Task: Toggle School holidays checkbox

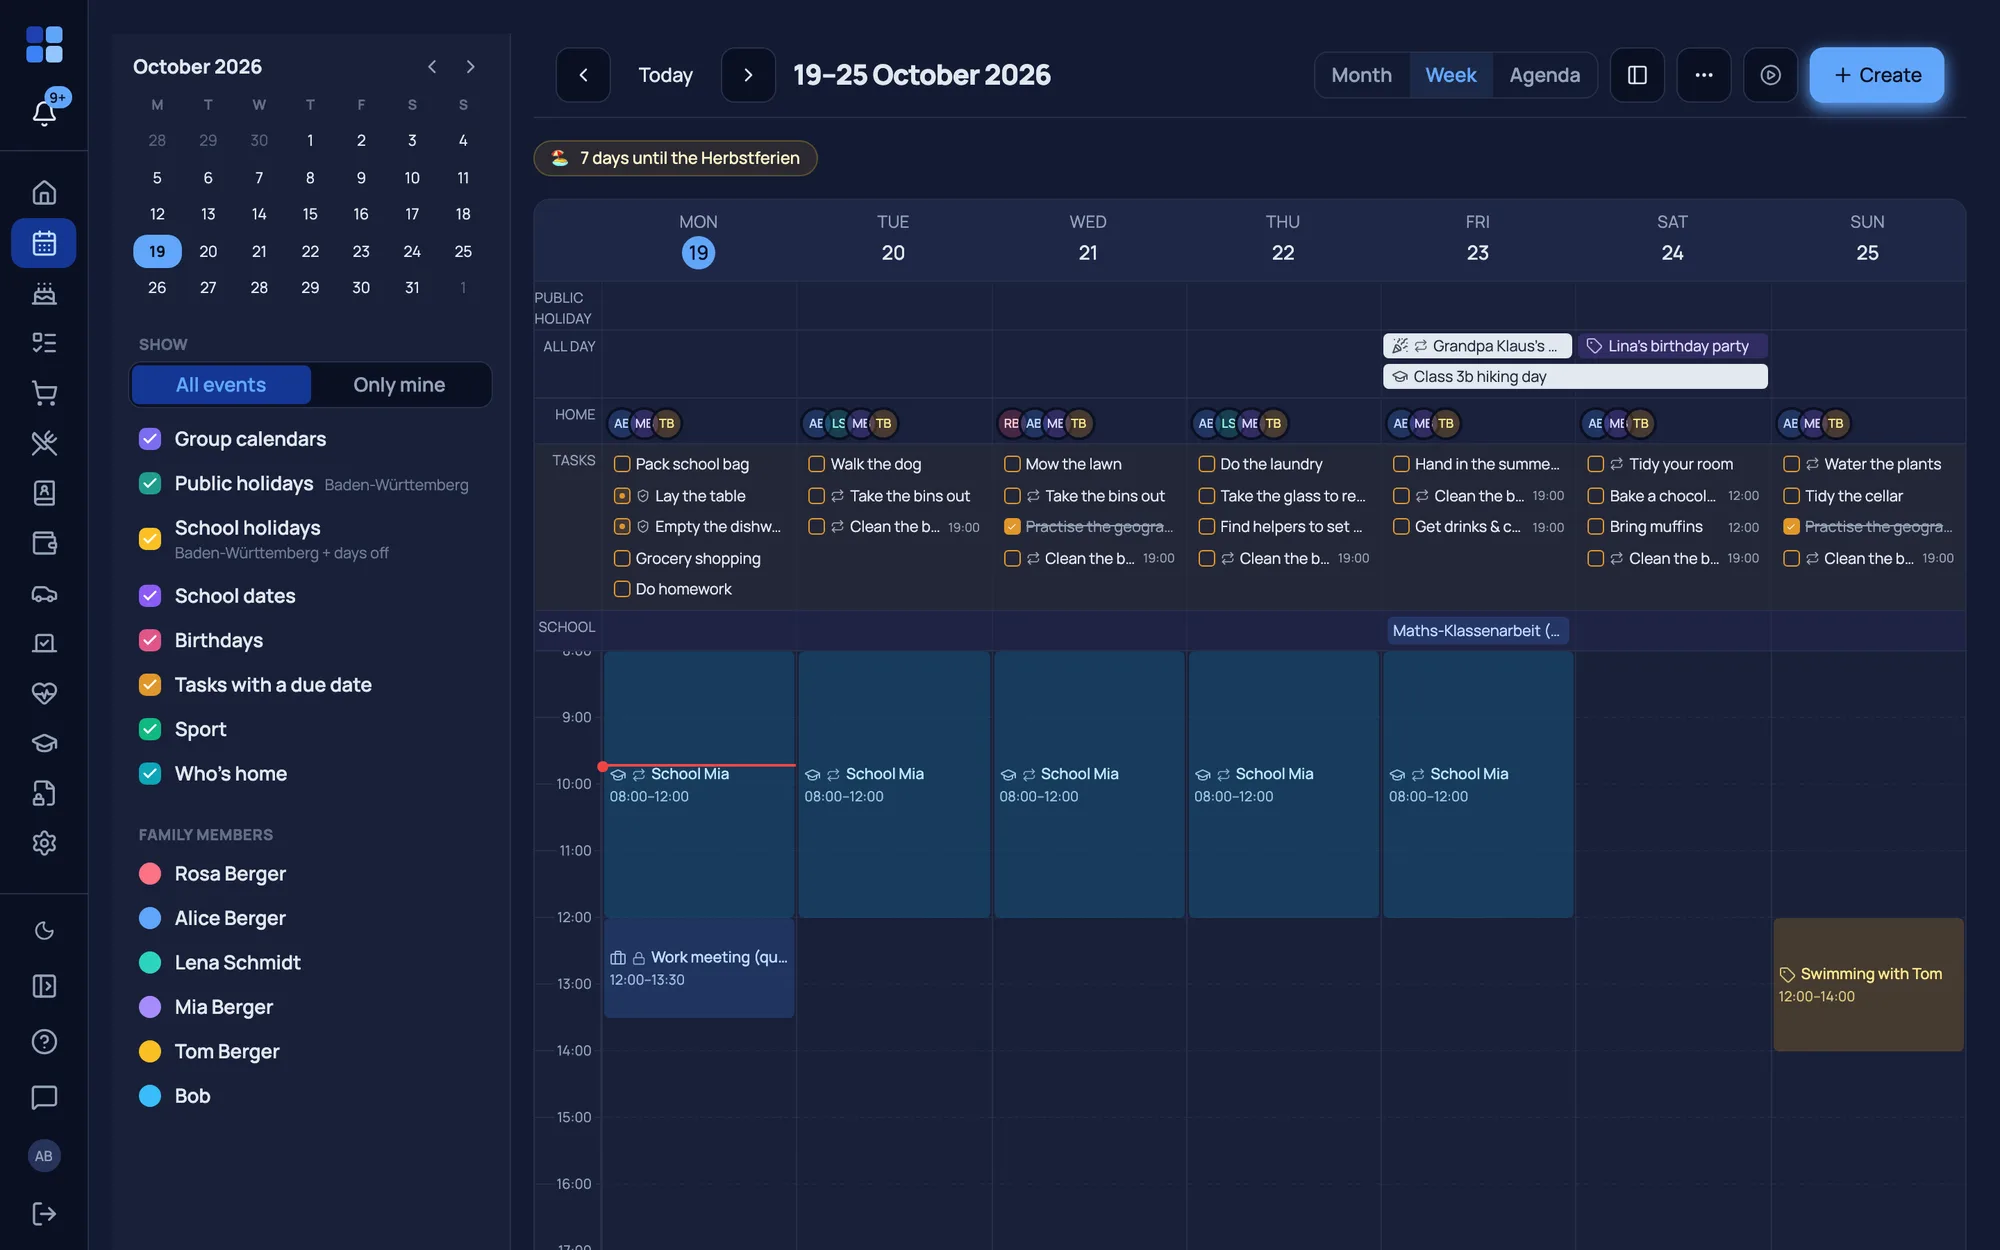Action: pyautogui.click(x=150, y=539)
